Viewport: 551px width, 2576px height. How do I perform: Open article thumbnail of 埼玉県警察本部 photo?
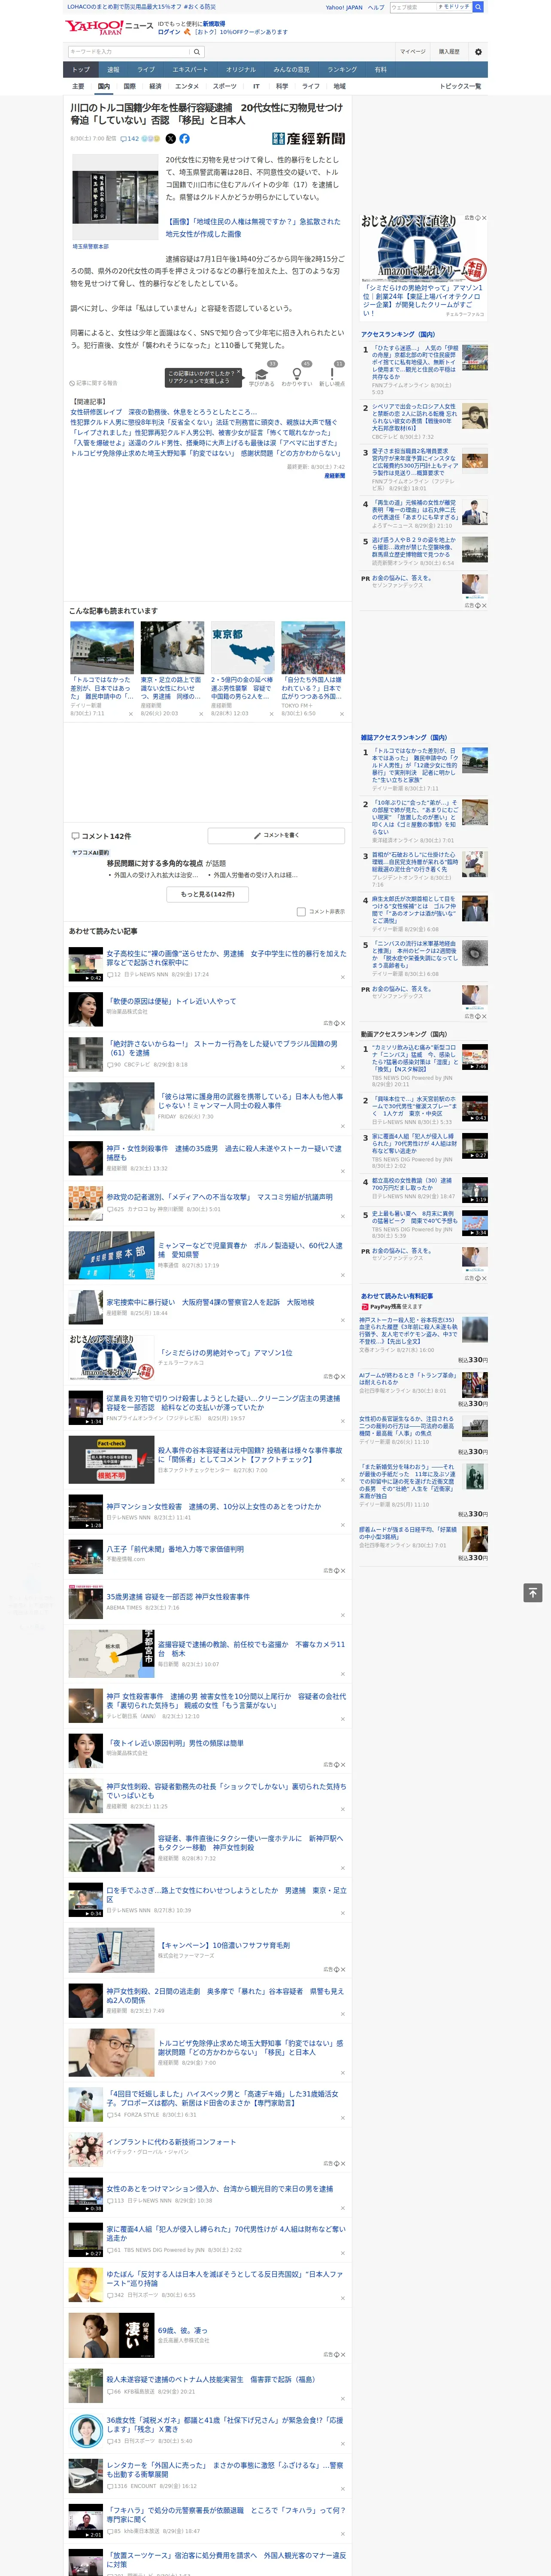tap(115, 197)
